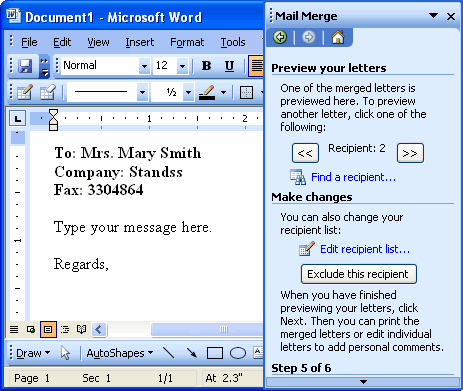Open the Normal style dropdown
Viewport: 463px width, 391px height.
pyautogui.click(x=144, y=66)
